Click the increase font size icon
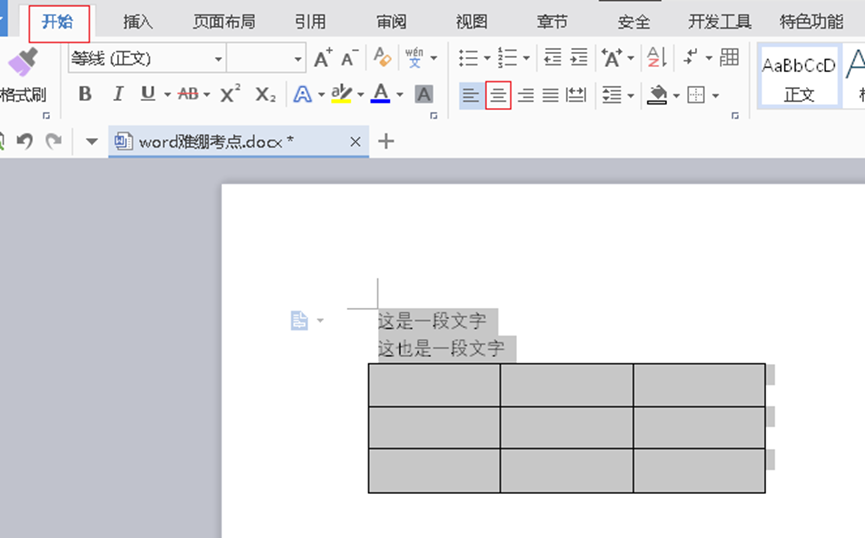 [x=322, y=59]
